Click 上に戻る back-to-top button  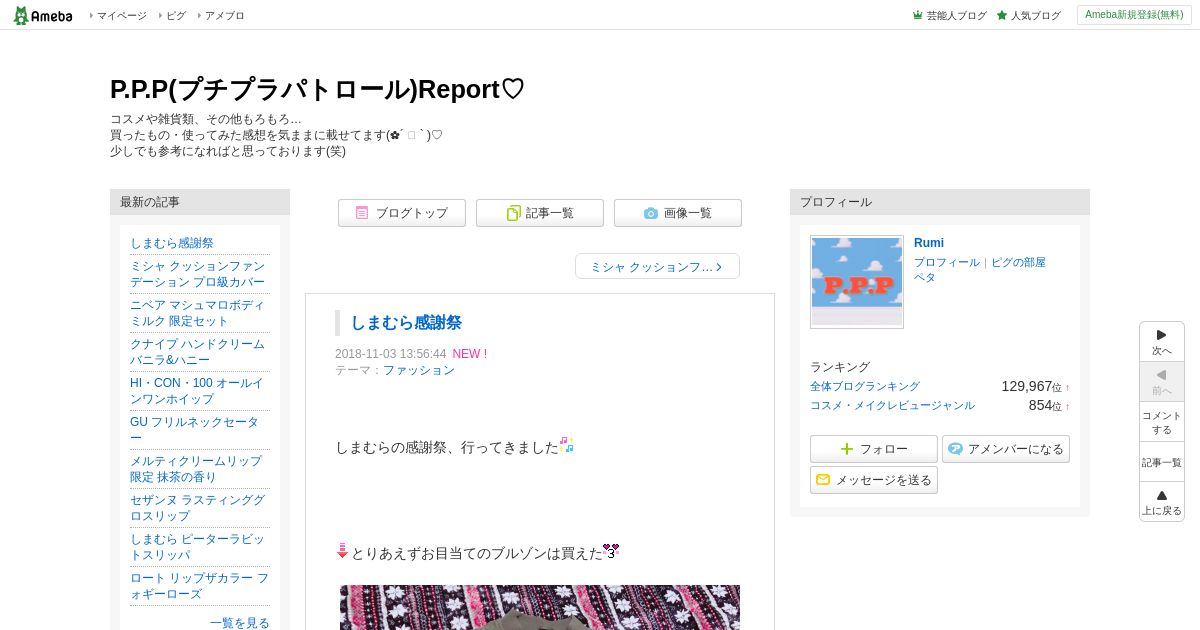click(x=1162, y=502)
